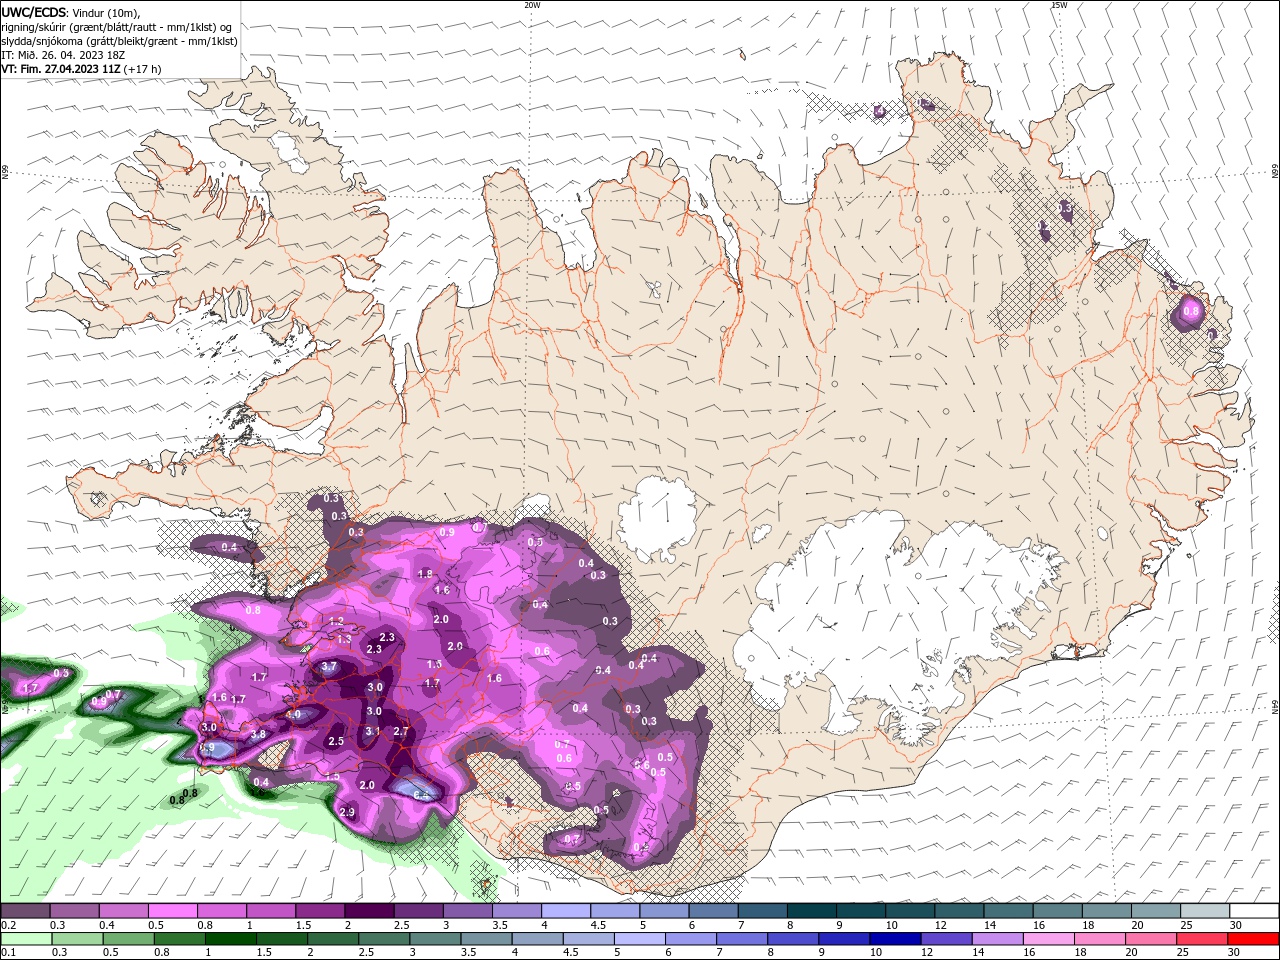Click the 3.8 precipitation value on the map
The height and width of the screenshot is (960, 1280).
258,735
